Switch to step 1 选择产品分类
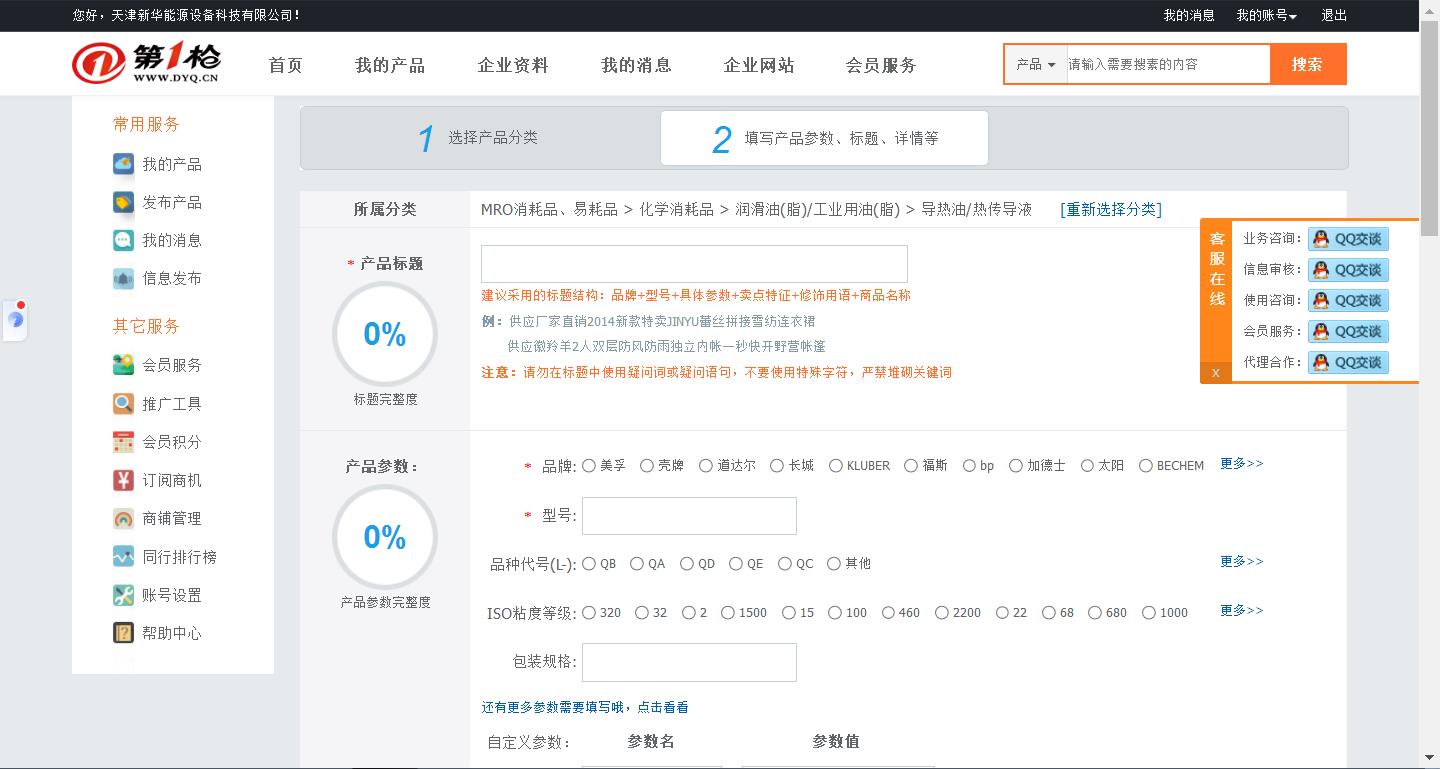1440x769 pixels. point(480,138)
